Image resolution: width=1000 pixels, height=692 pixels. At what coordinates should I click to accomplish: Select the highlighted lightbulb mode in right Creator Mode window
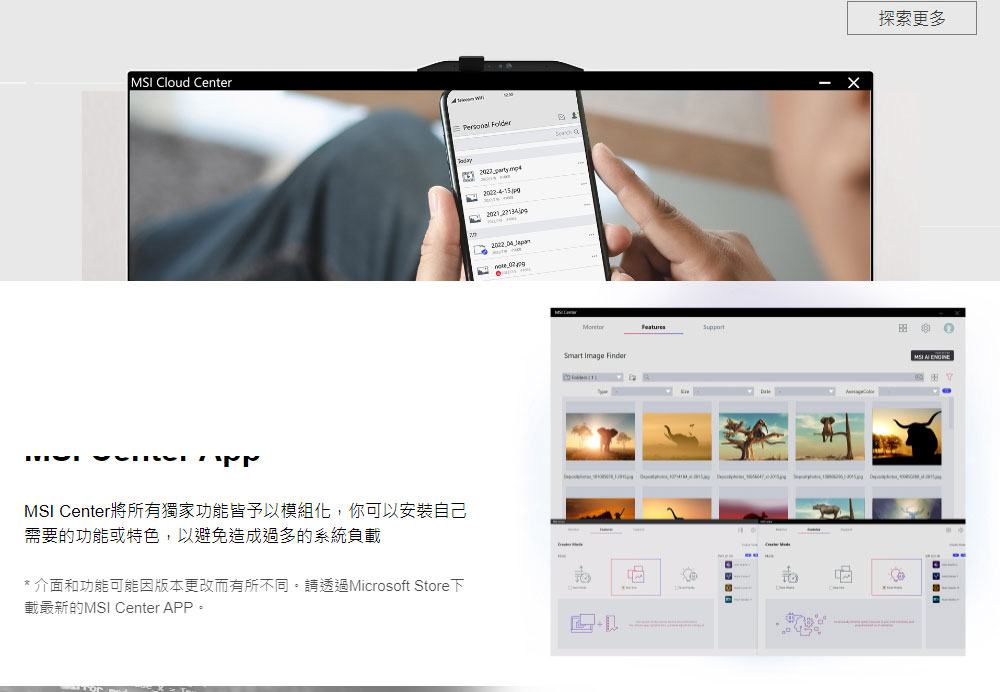point(896,577)
